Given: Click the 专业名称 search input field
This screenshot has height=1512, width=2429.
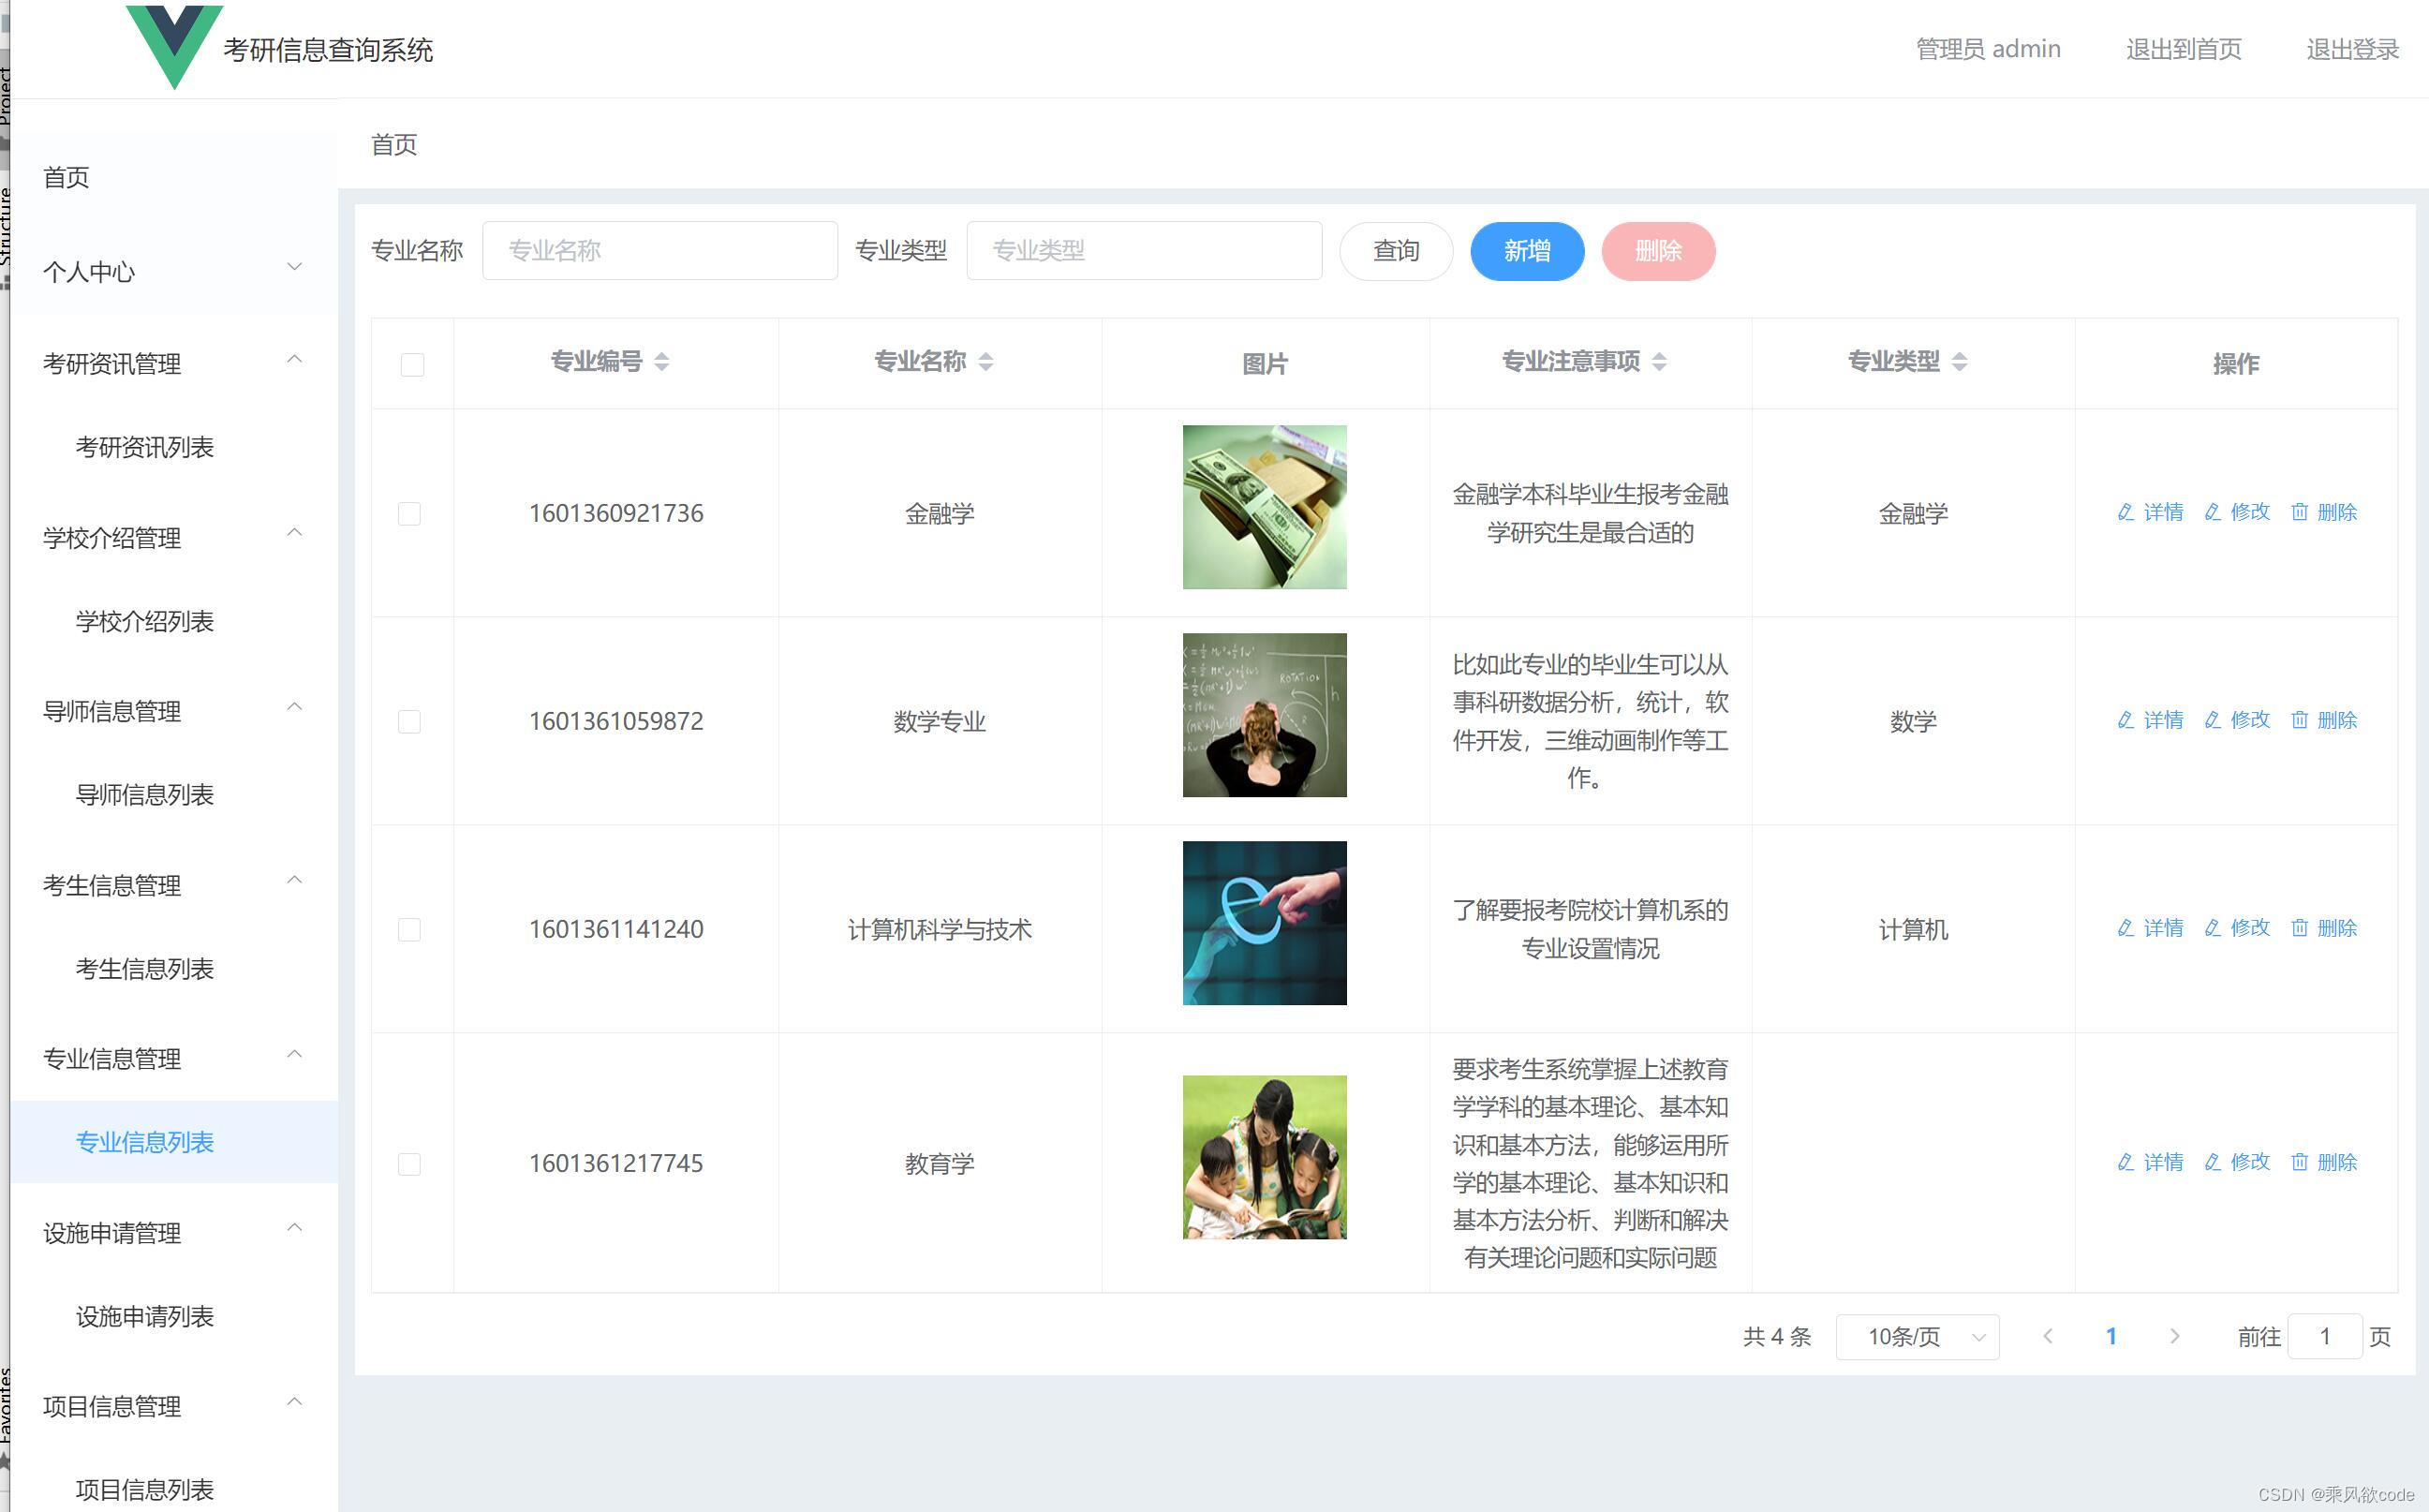Looking at the screenshot, I should pyautogui.click(x=660, y=250).
